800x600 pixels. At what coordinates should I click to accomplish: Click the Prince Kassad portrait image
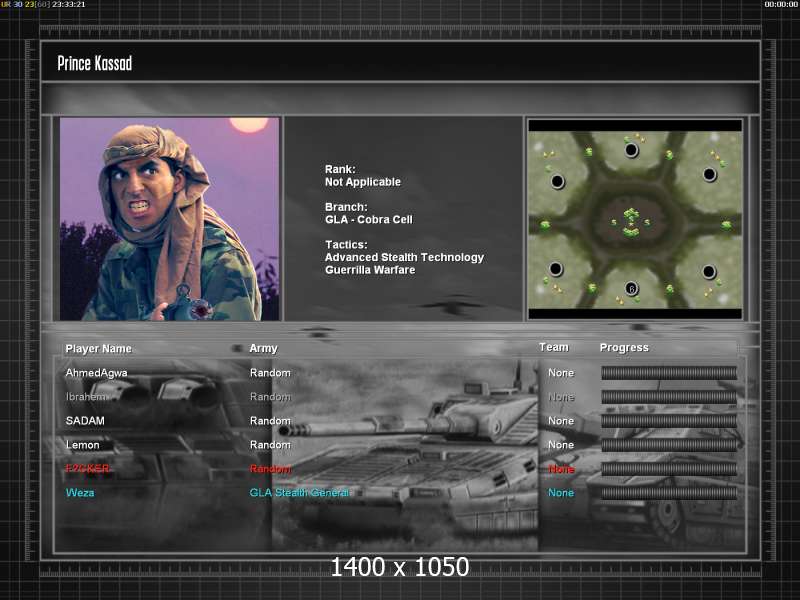tap(169, 219)
